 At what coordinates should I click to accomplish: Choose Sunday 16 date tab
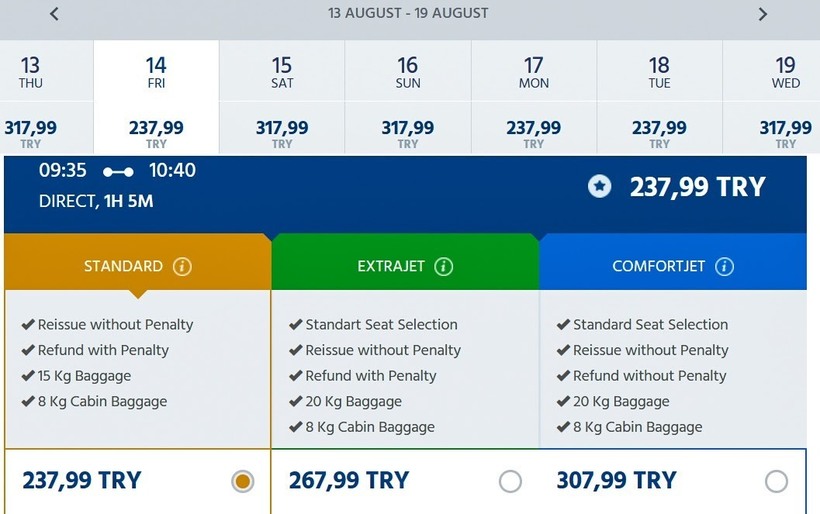point(408,98)
